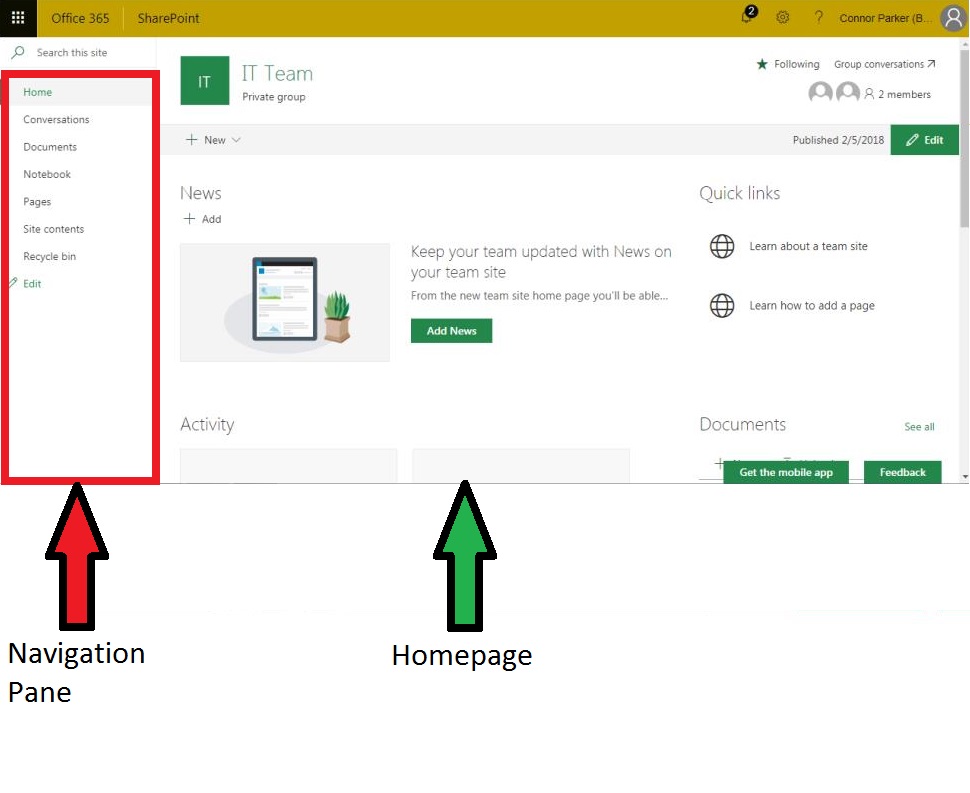The width and height of the screenshot is (970, 793).
Task: Open Connor Parker's account avatar
Action: pos(951,18)
